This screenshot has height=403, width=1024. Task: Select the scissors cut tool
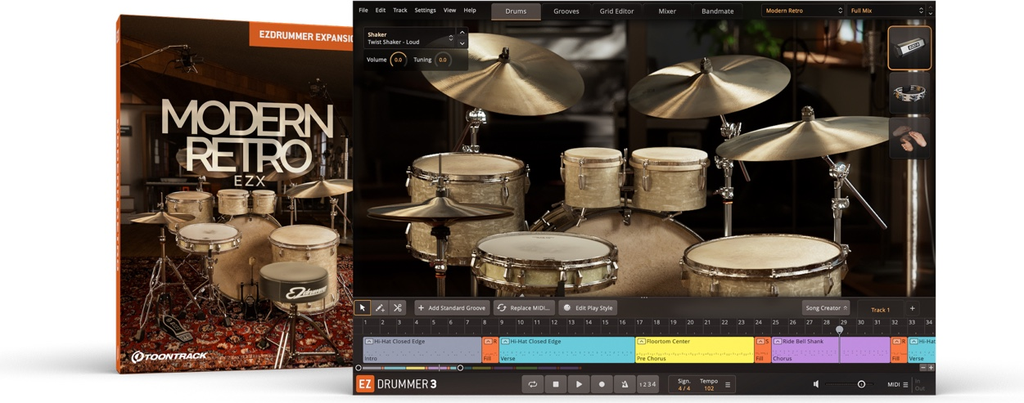coord(397,308)
